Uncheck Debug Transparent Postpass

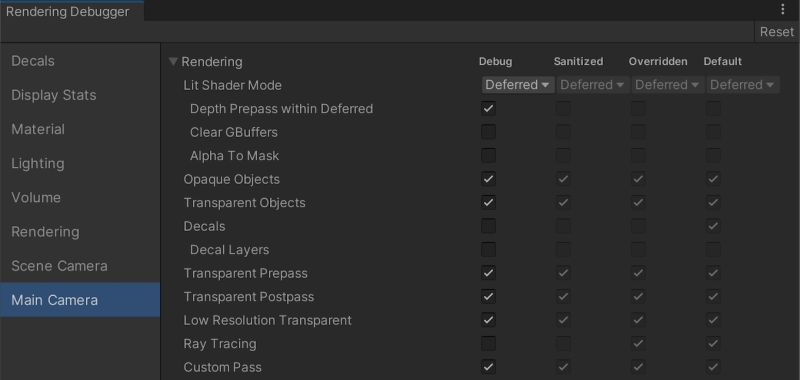pos(488,296)
